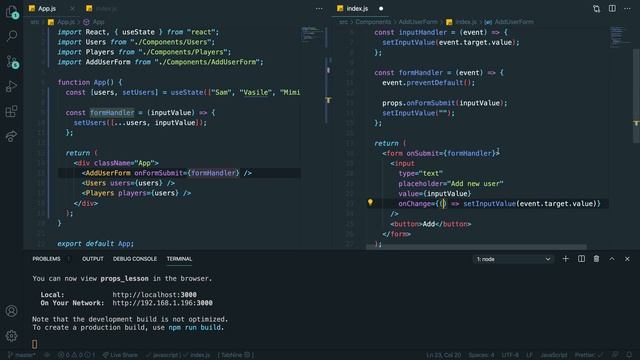This screenshot has width=640, height=360.
Task: Split the right editor
Action: (612, 9)
